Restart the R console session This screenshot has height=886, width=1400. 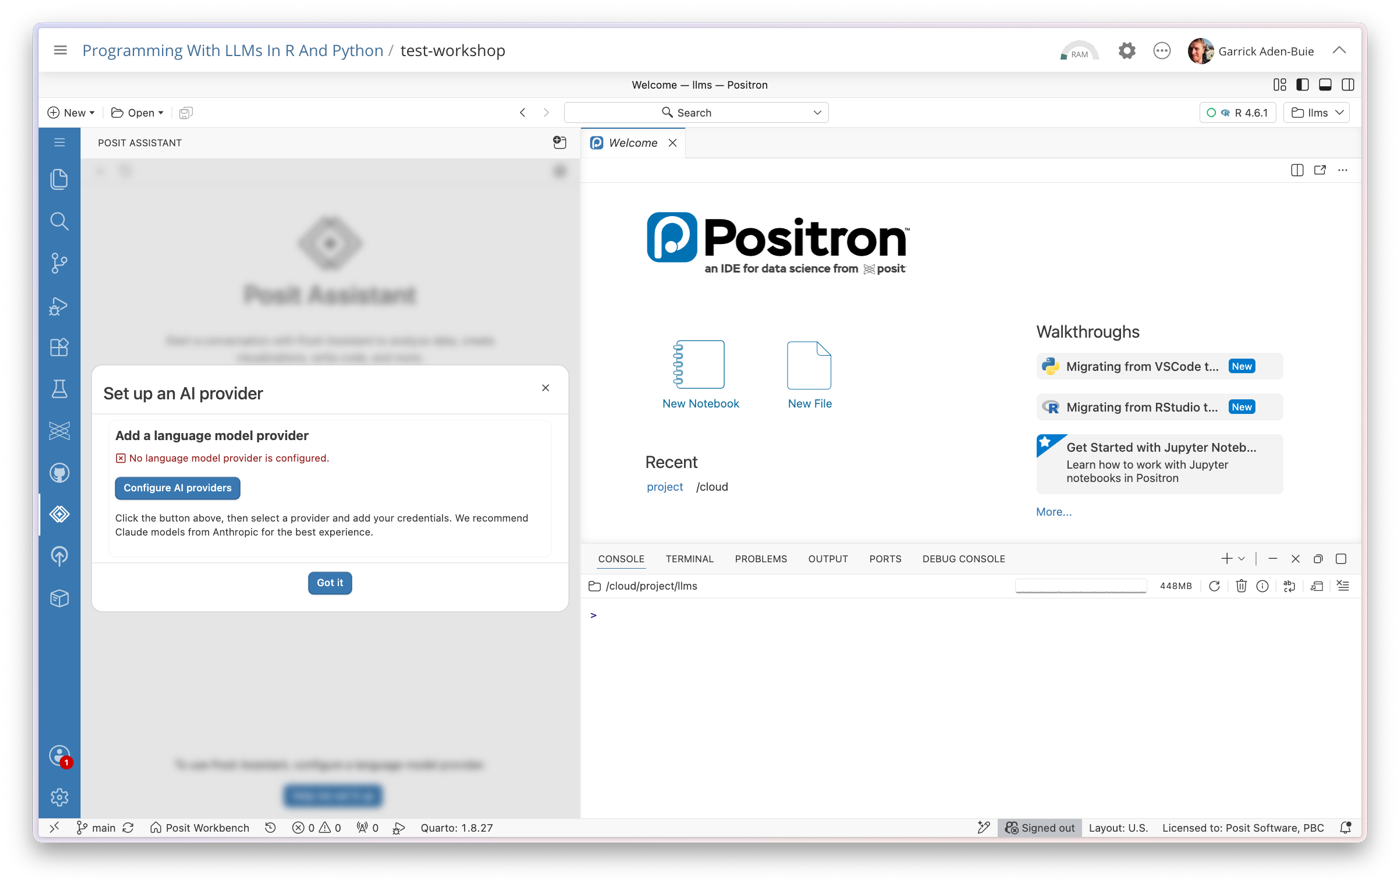(x=1214, y=586)
